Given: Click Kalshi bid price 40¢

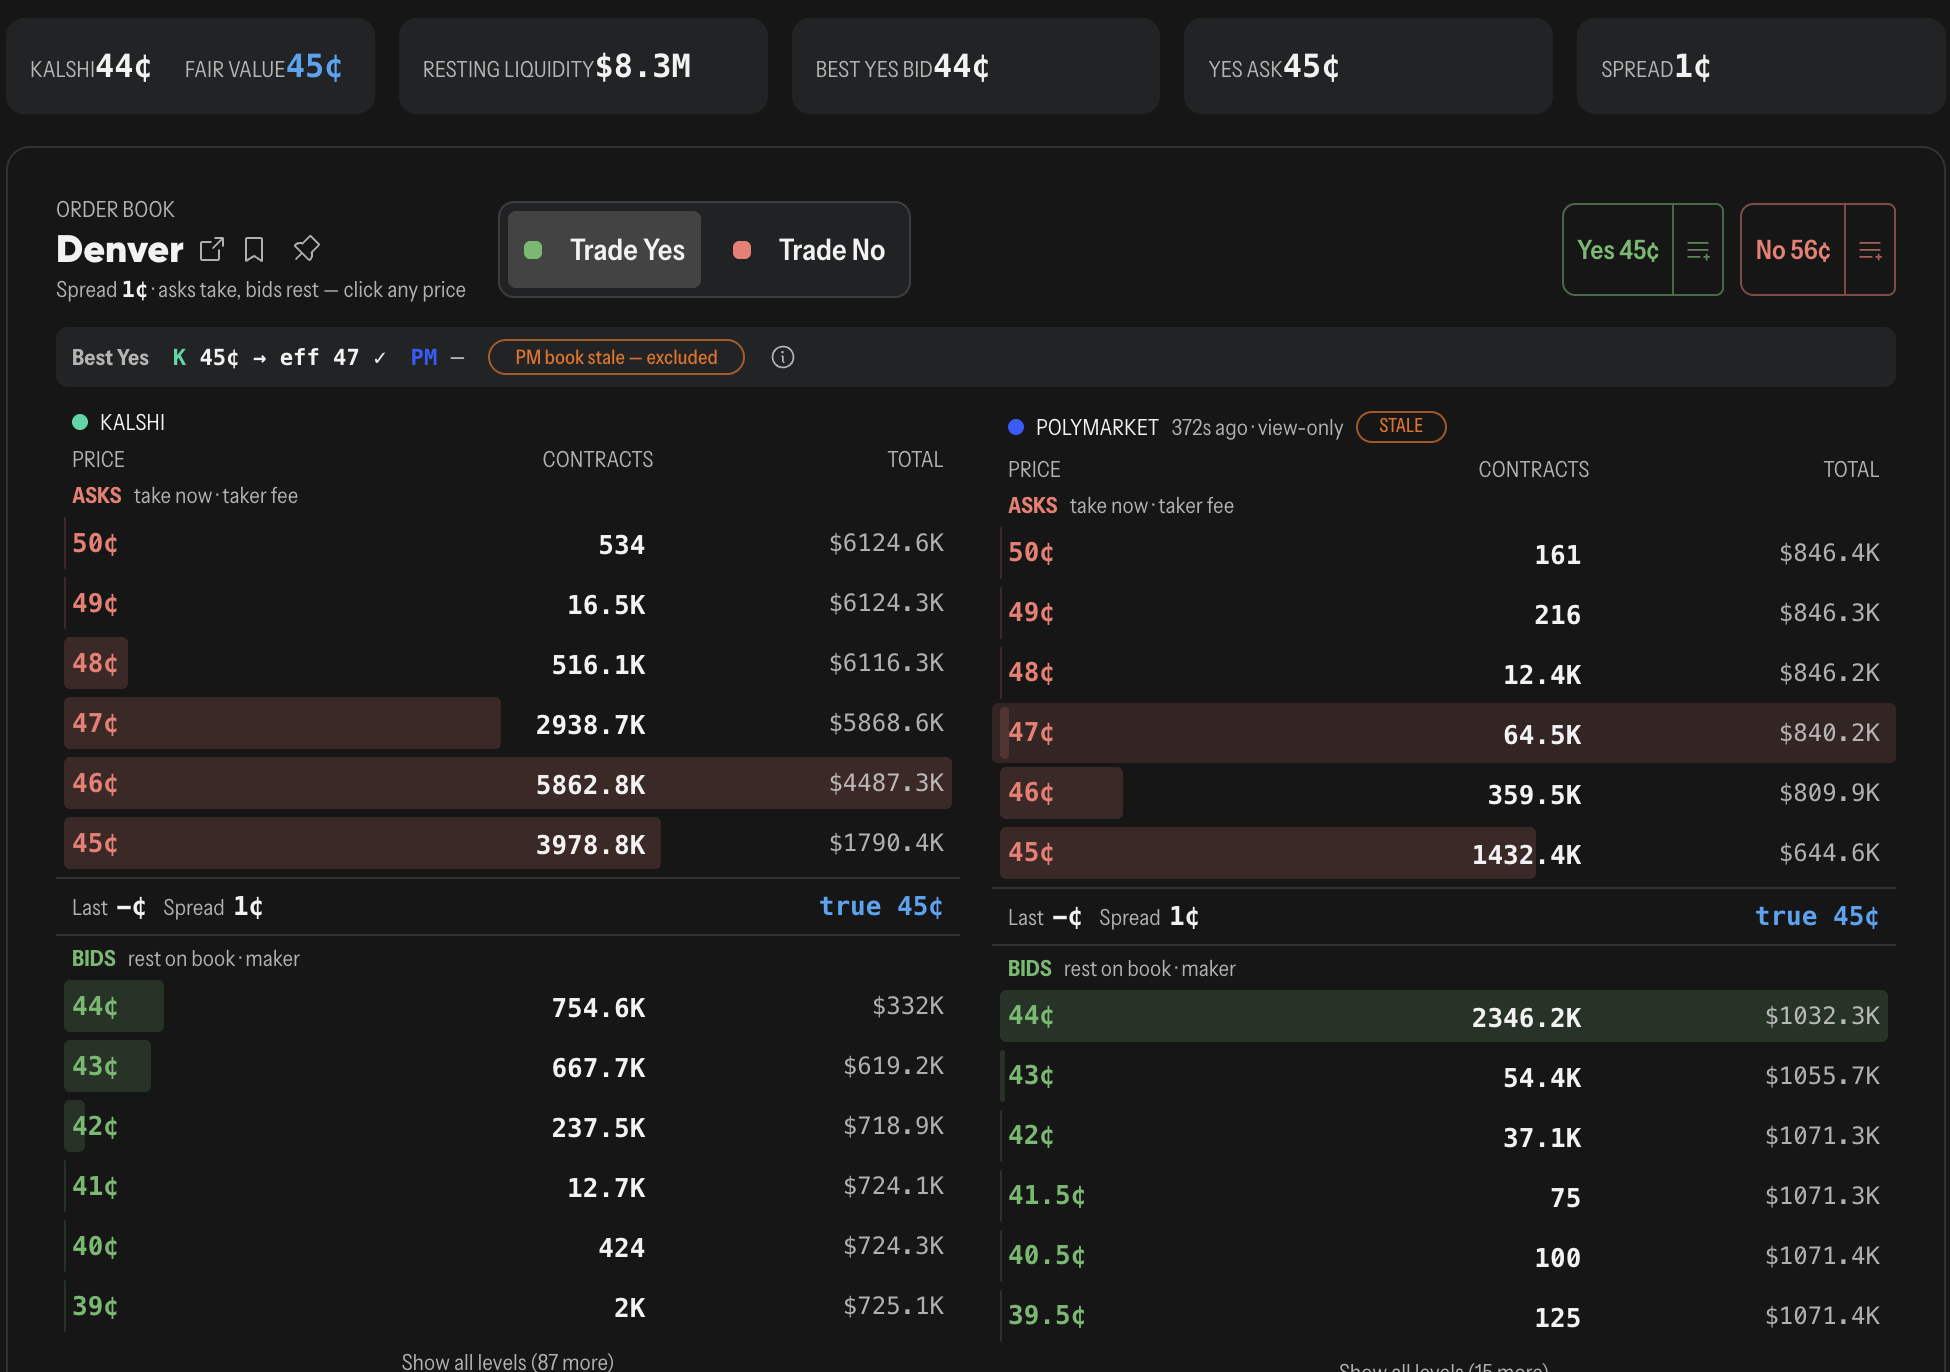Looking at the screenshot, I should [x=95, y=1246].
